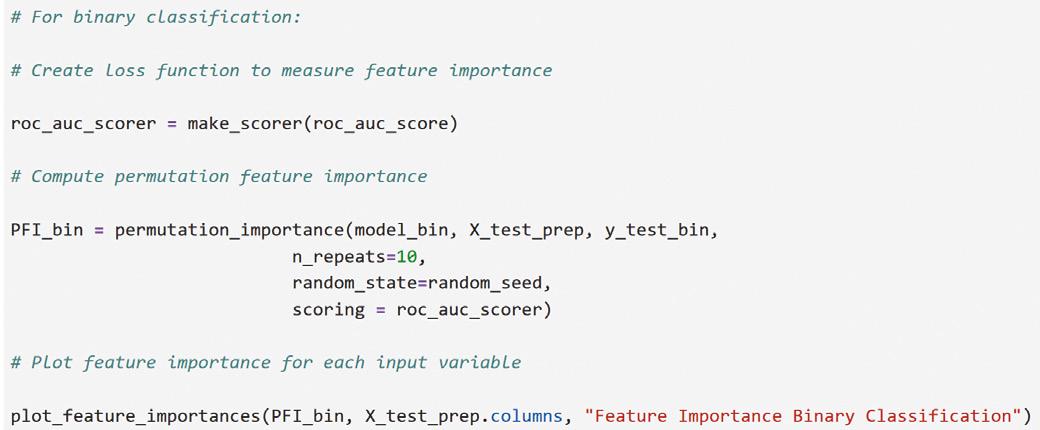Place cursor in 'Create loss function' comment
Image resolution: width=1040 pixels, height=430 pixels.
click(x=281, y=70)
